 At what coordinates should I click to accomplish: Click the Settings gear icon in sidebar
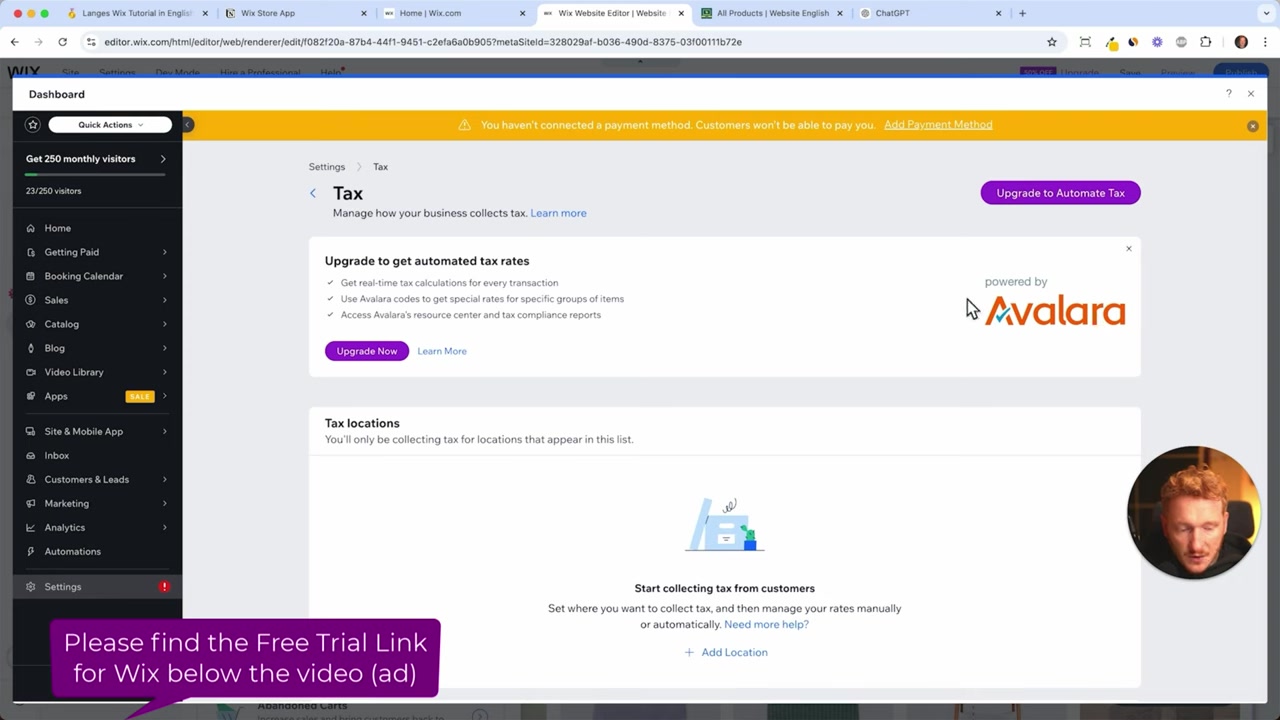(x=30, y=587)
